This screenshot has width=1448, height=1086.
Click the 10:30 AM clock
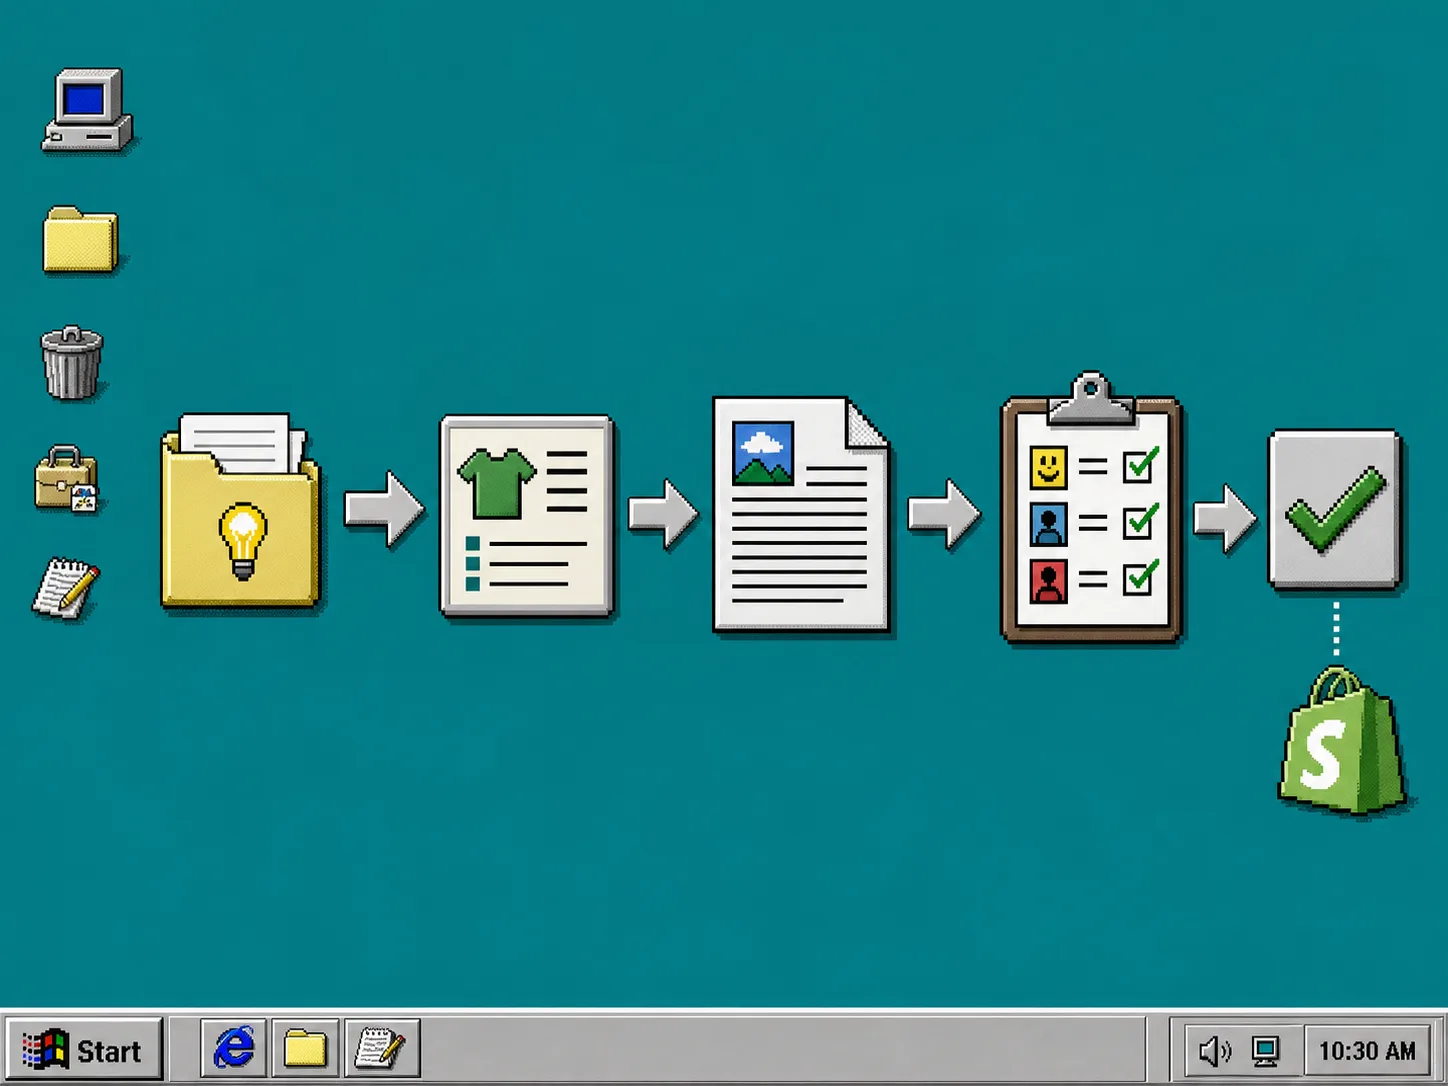(x=1367, y=1051)
